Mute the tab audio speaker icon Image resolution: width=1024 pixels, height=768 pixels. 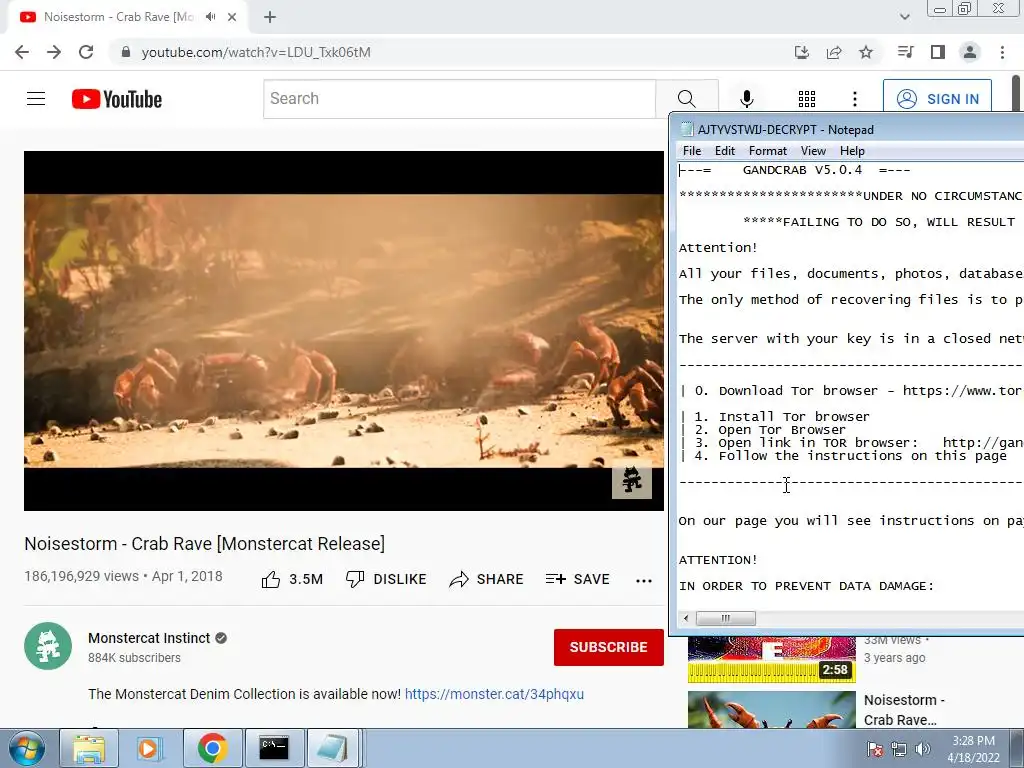point(210,17)
